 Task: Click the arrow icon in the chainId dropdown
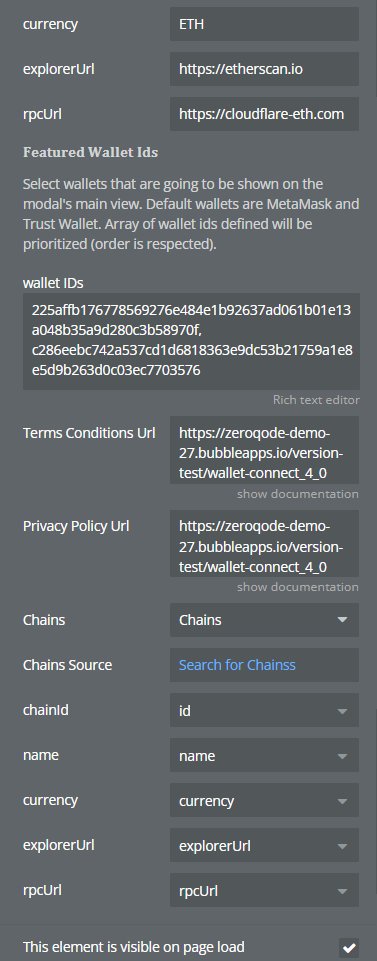[x=343, y=710]
